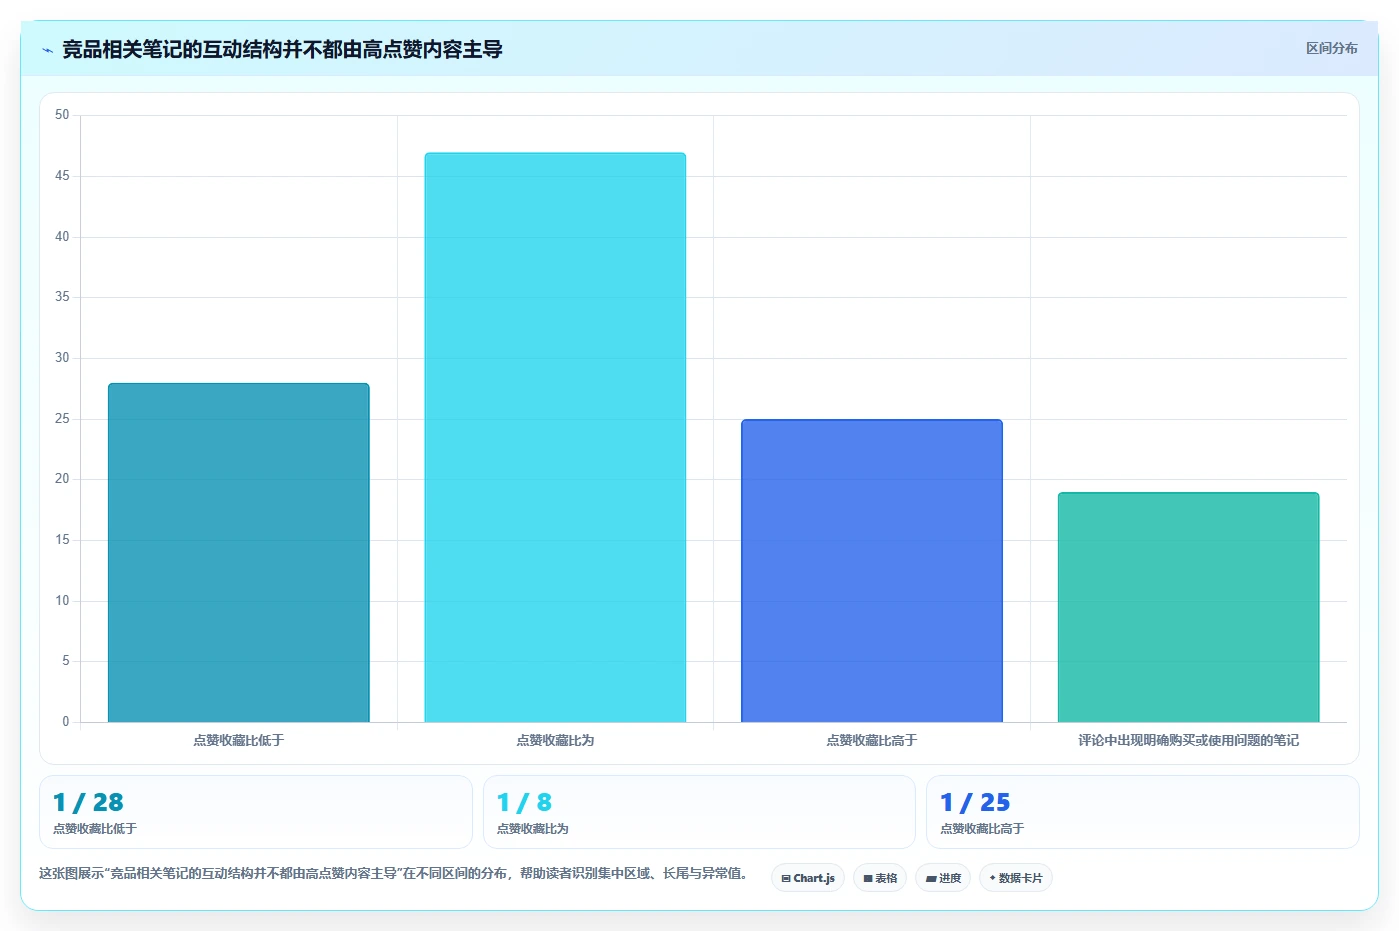This screenshot has height=931, width=1399.
Task: Click x-axis label 点赞收藏比为
Action: (555, 740)
